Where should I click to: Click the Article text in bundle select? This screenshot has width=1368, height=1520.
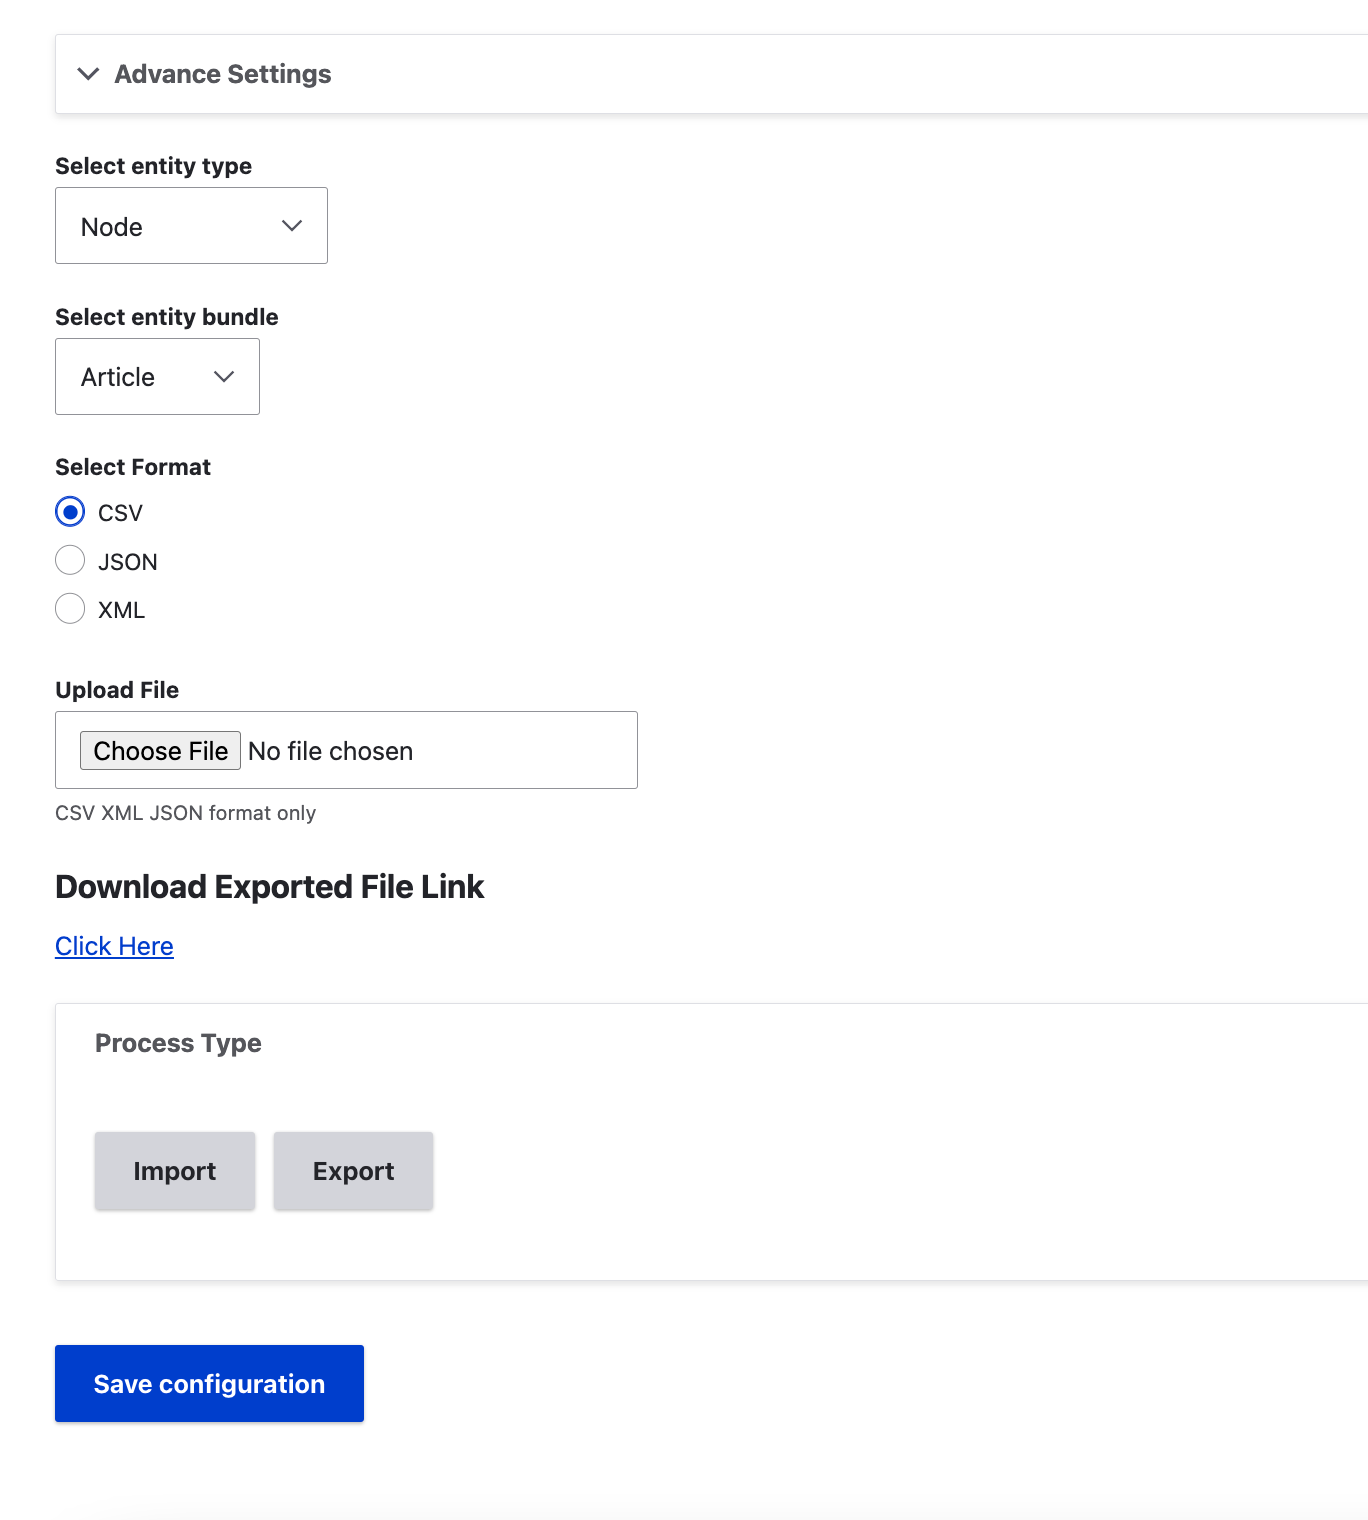(x=118, y=377)
